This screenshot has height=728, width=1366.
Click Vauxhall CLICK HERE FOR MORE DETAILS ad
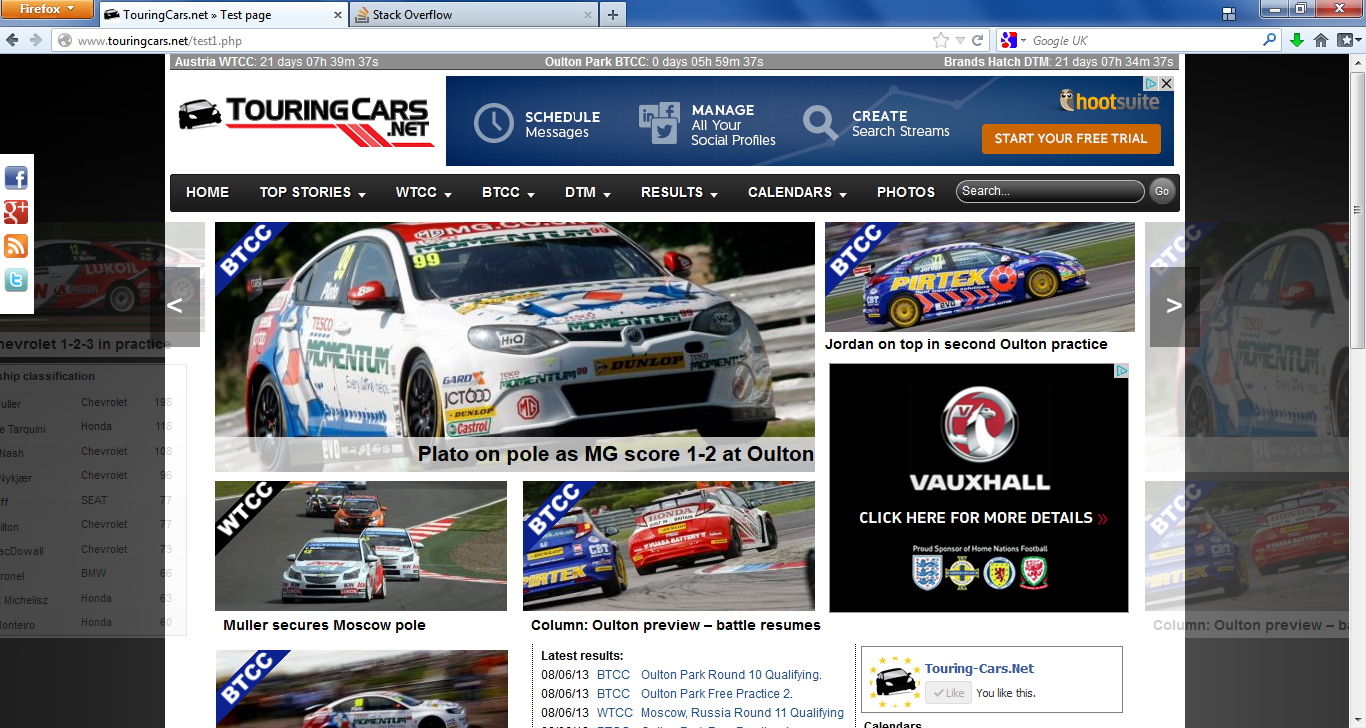click(979, 488)
